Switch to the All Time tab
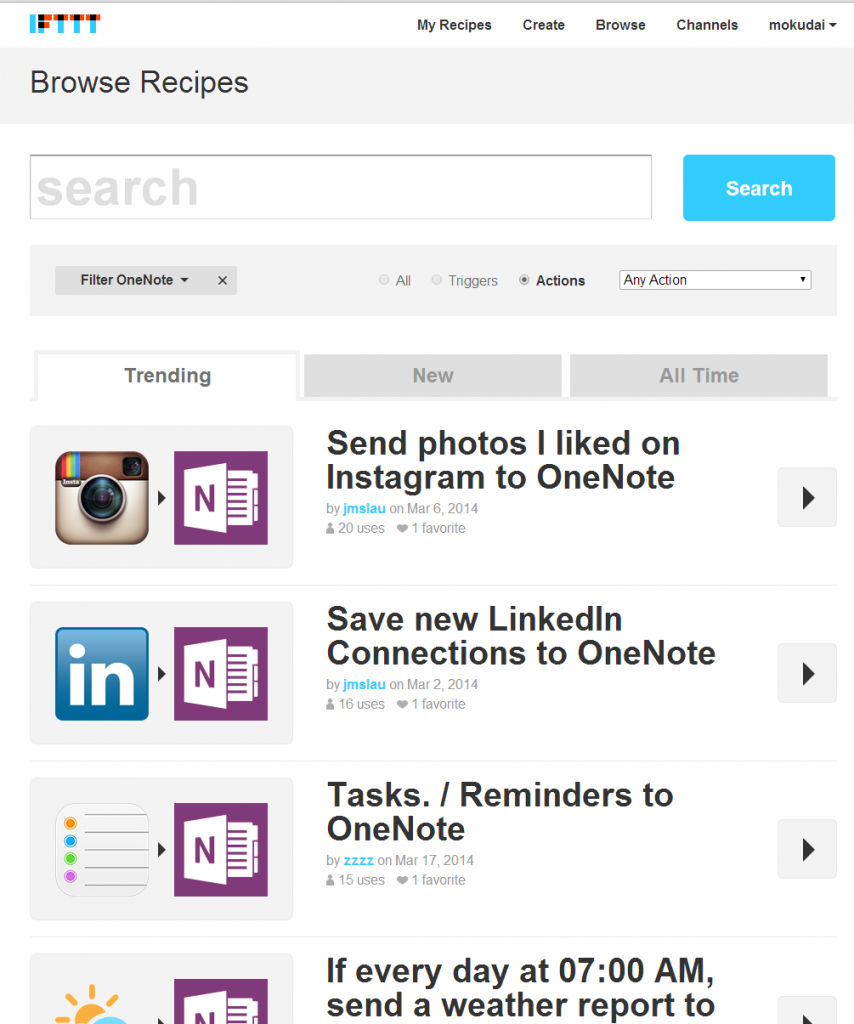 [x=699, y=376]
